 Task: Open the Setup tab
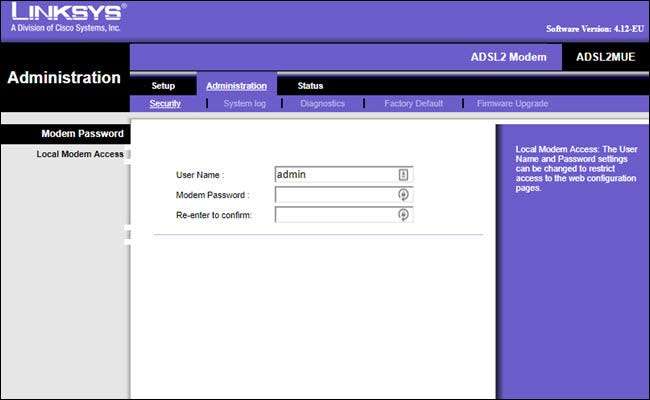click(163, 86)
